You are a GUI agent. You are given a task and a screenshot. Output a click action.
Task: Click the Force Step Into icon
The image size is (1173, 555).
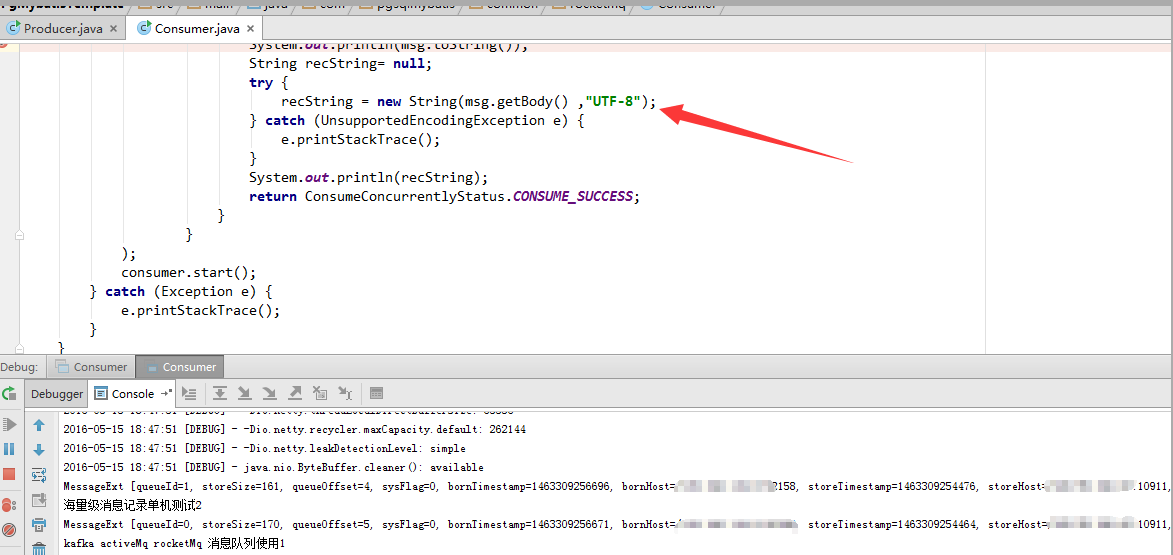270,393
